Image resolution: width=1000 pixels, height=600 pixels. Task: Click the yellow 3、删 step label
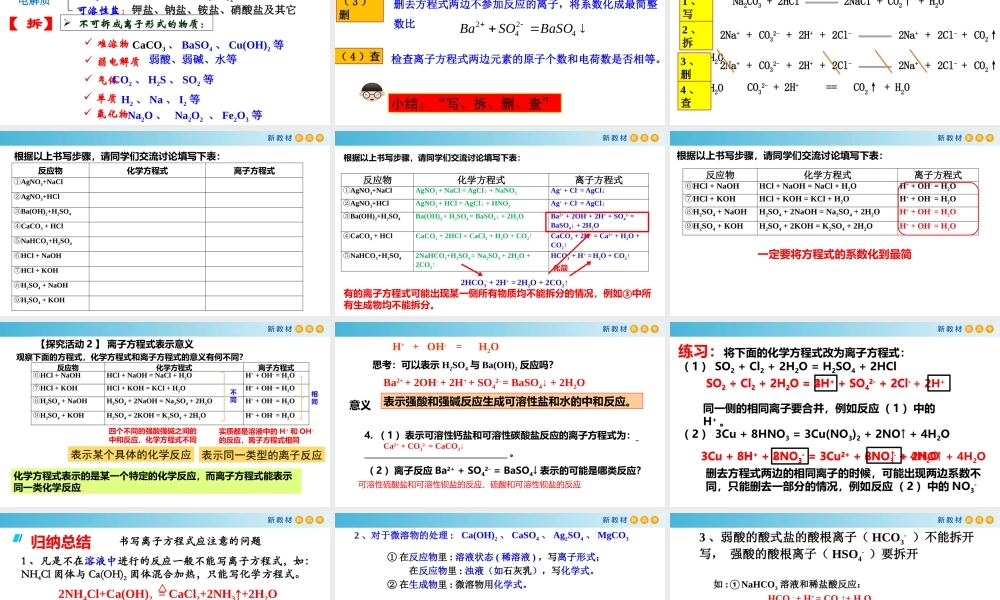(695, 68)
